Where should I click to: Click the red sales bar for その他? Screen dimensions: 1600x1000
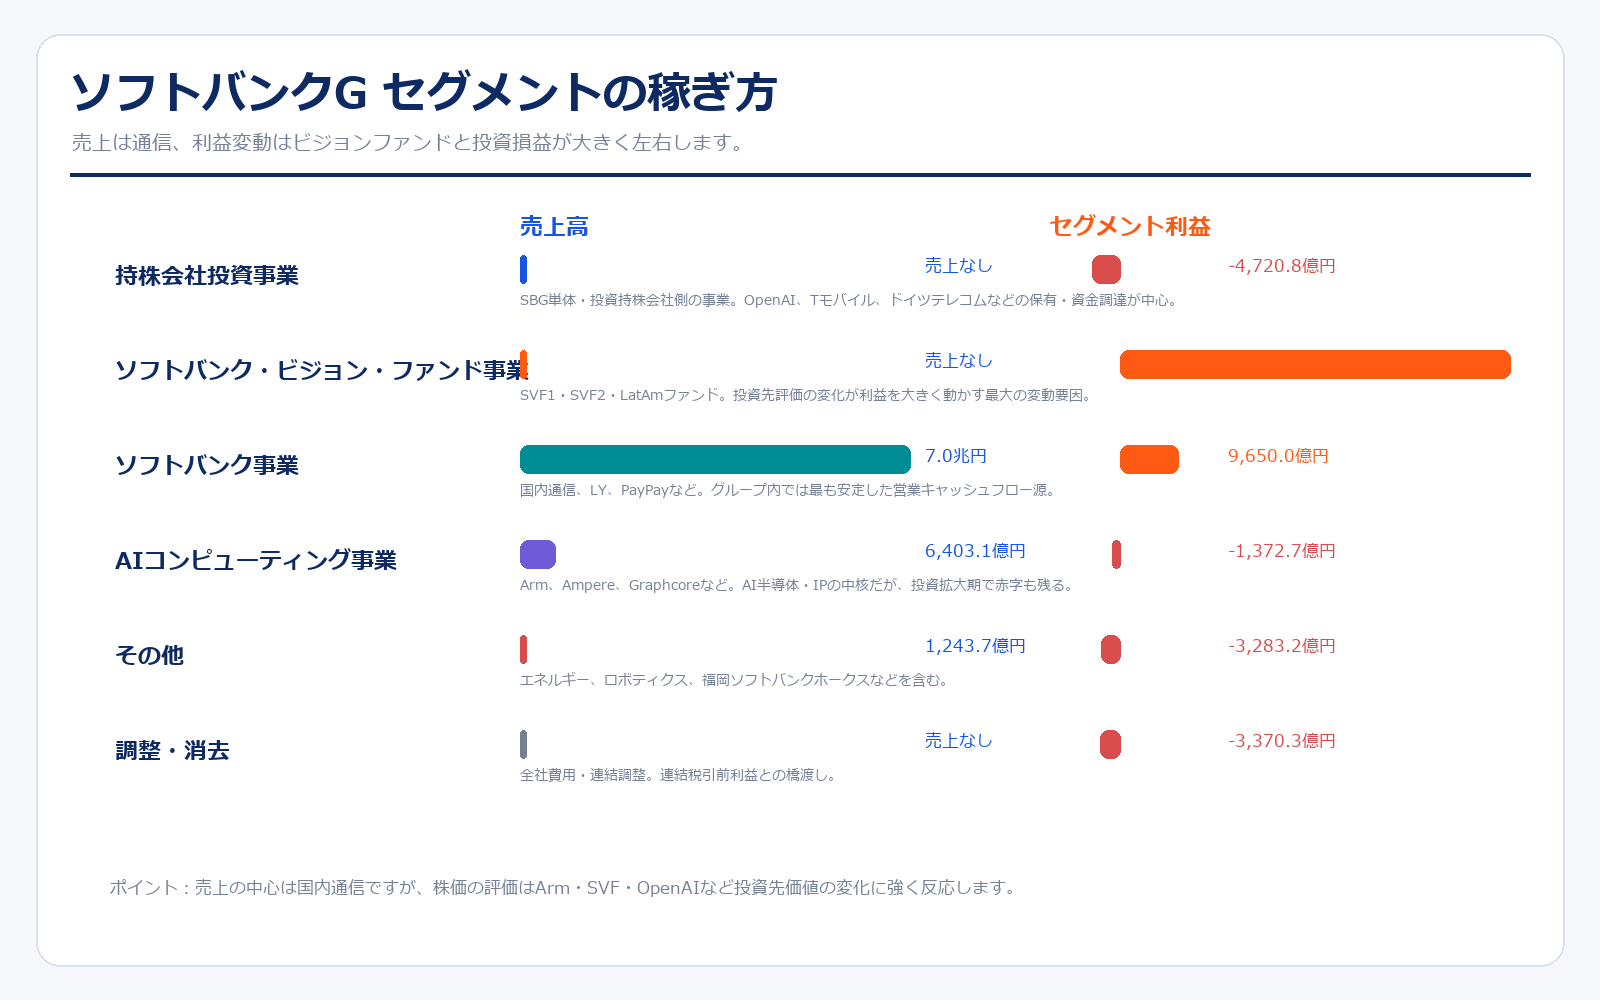[x=523, y=649]
